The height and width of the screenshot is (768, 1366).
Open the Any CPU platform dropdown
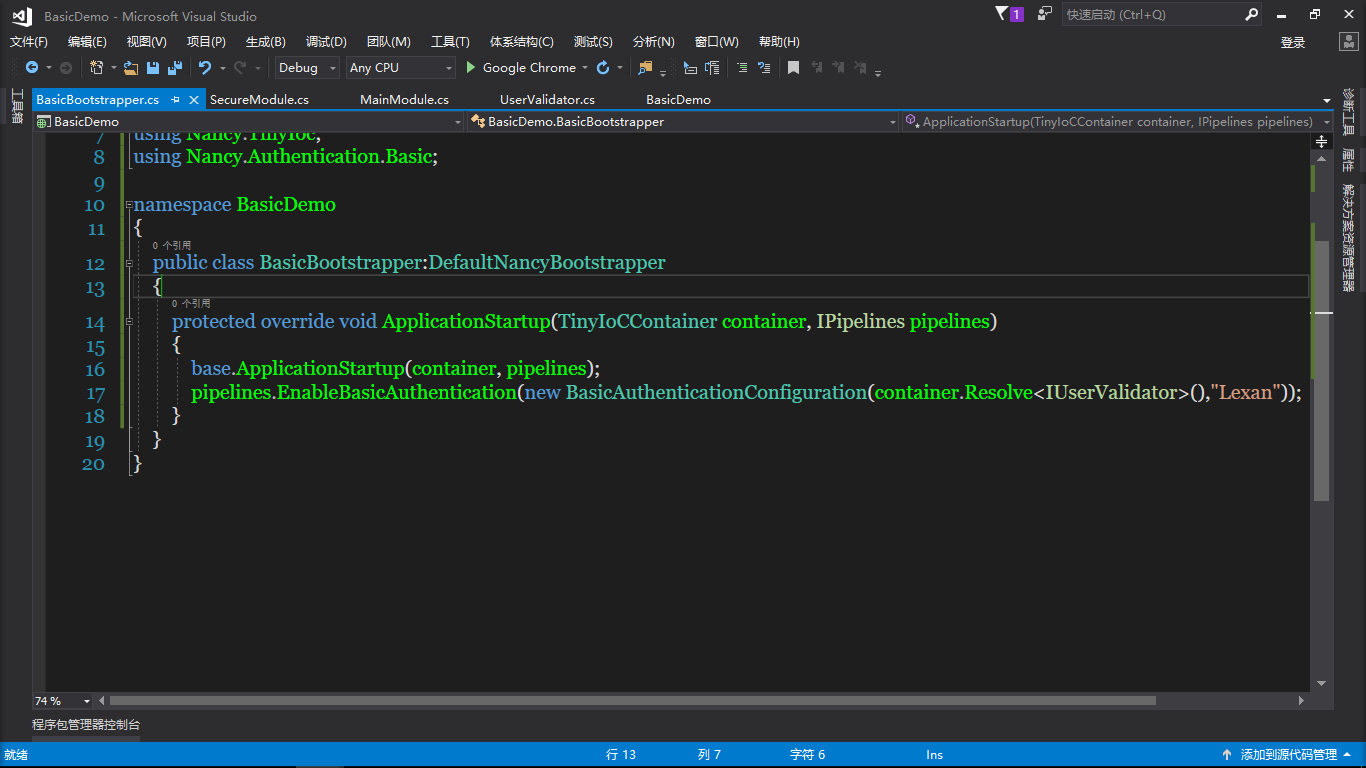[401, 68]
